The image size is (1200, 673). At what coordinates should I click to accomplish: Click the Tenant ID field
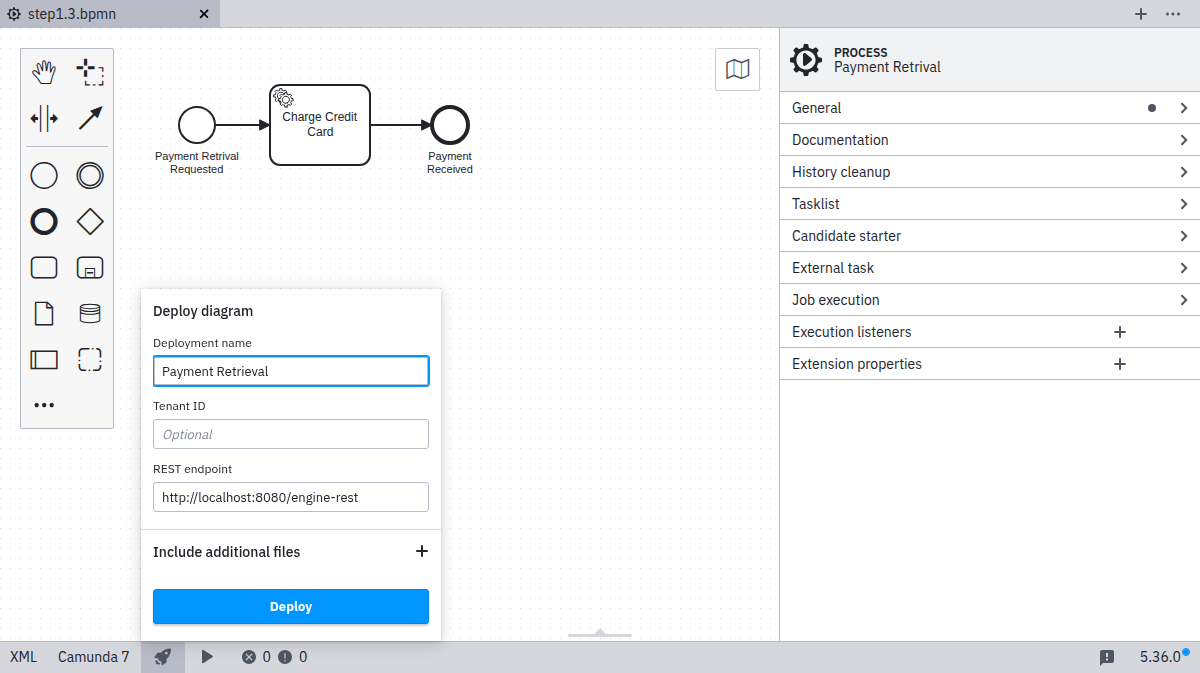(291, 434)
